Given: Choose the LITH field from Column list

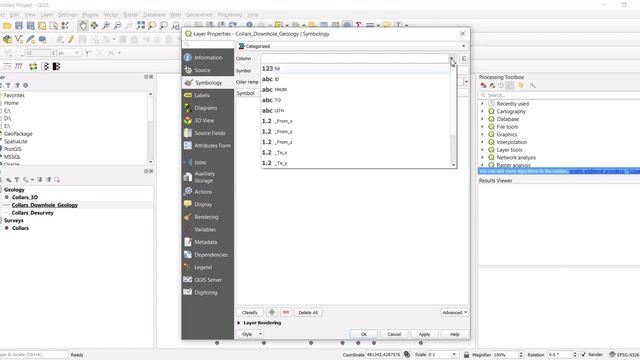Looking at the screenshot, I should coord(356,111).
